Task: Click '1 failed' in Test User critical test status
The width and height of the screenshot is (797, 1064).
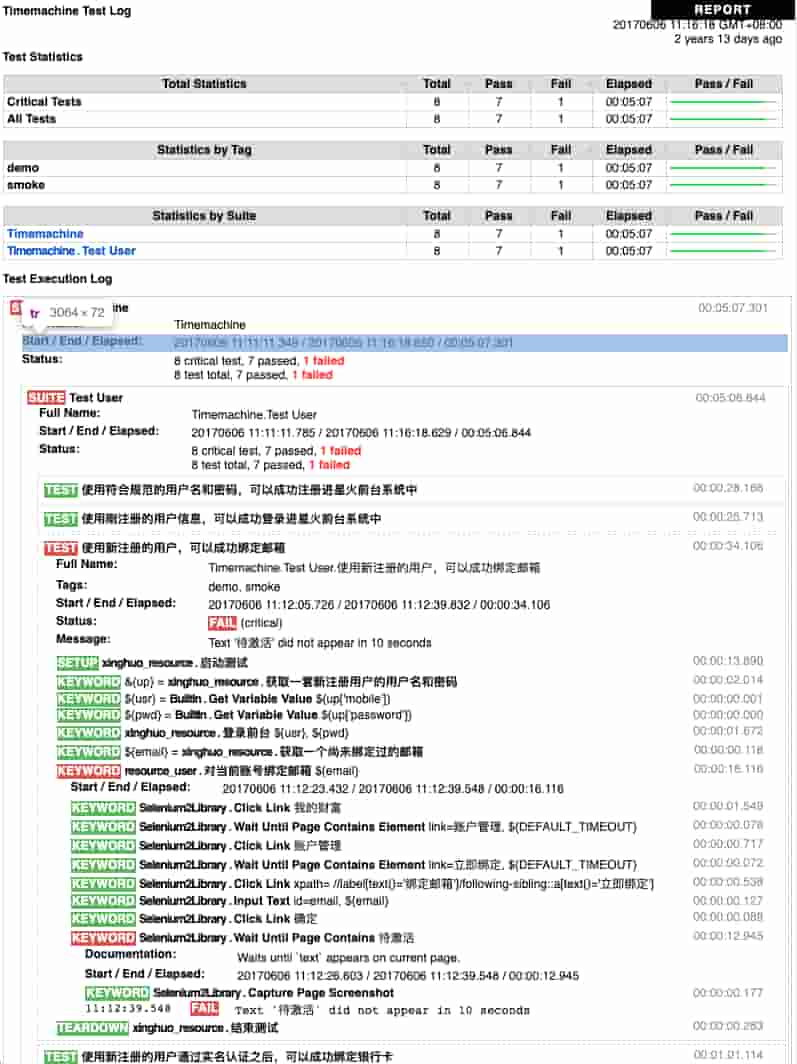Action: tap(341, 451)
